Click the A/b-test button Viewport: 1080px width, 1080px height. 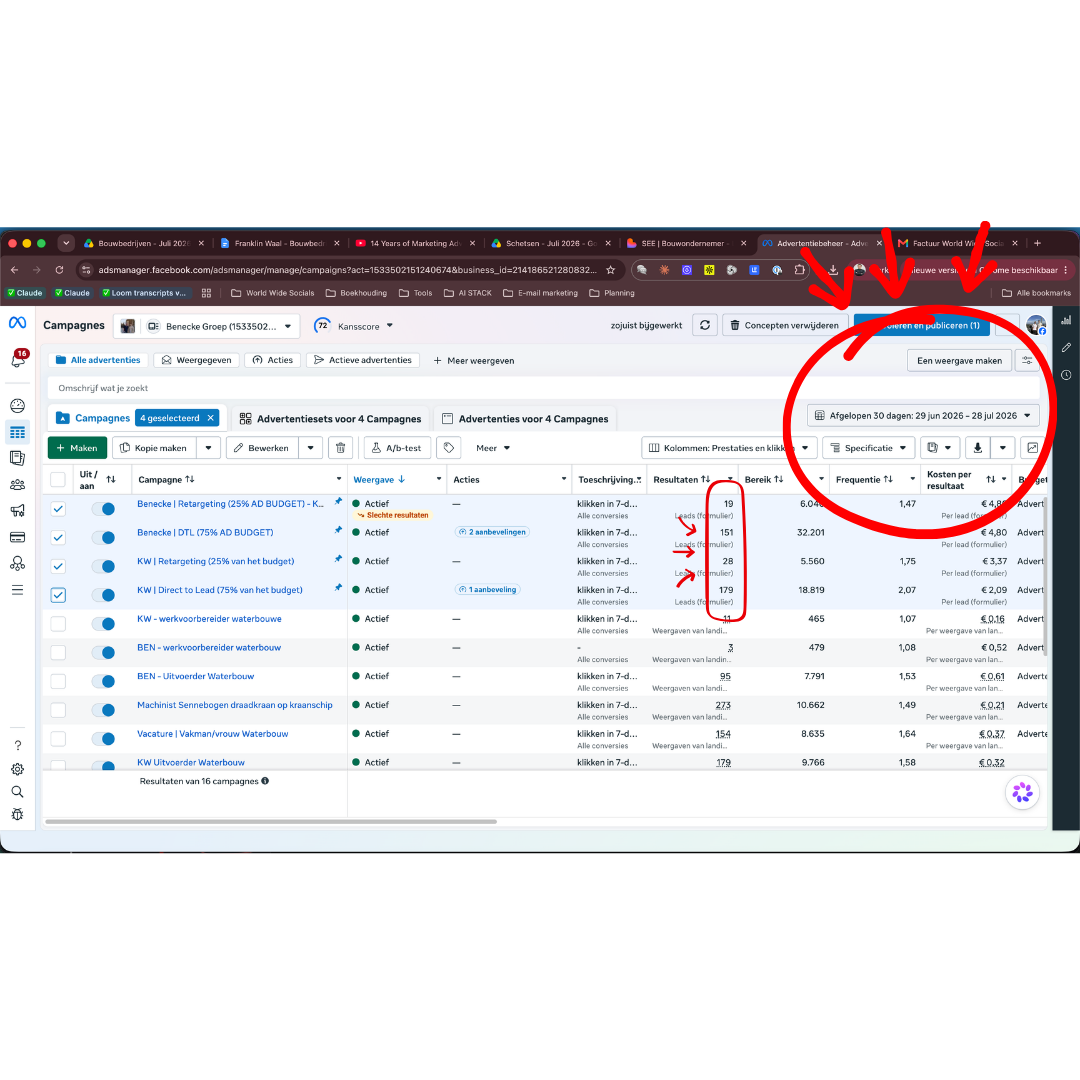click(397, 448)
